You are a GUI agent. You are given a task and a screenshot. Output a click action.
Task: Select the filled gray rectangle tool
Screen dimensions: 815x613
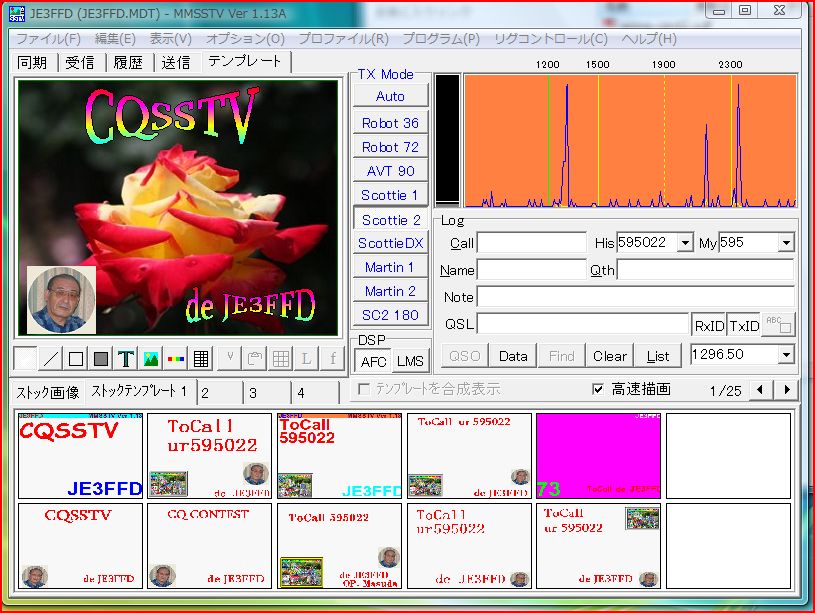101,358
